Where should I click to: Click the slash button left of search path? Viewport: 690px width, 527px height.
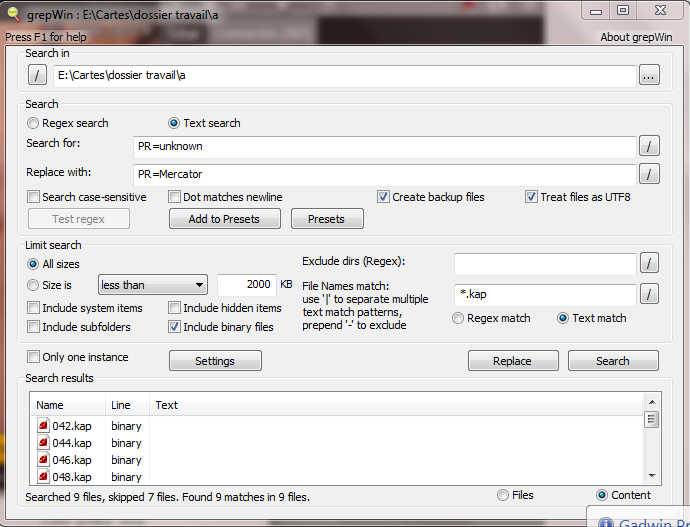(x=37, y=75)
